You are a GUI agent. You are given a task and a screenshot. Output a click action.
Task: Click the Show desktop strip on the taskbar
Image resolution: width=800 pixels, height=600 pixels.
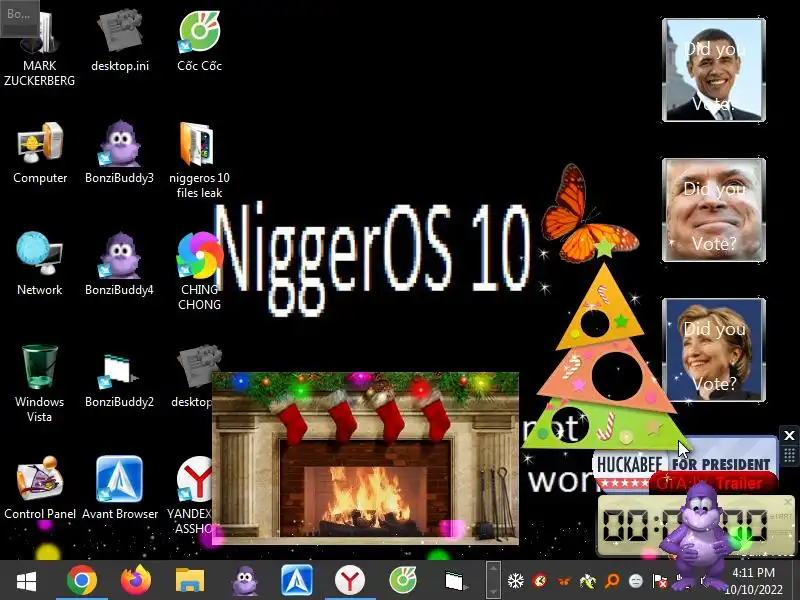pos(797,581)
